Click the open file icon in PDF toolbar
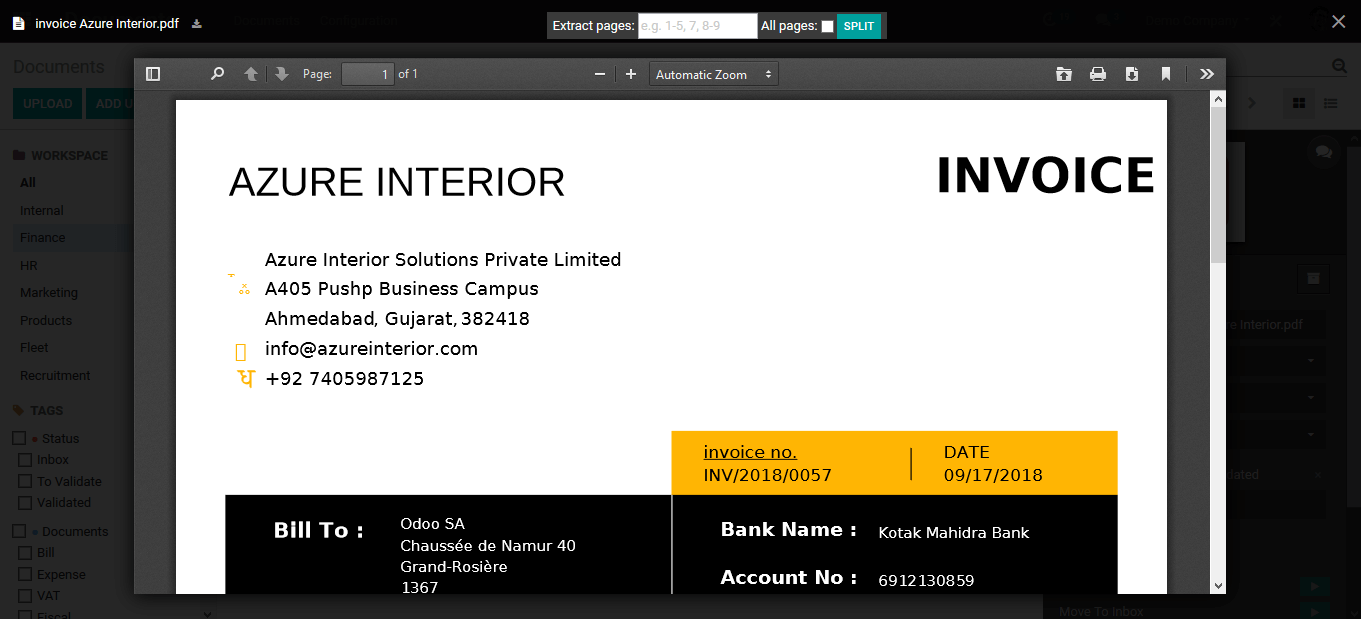The height and width of the screenshot is (619, 1361). 1064,74
